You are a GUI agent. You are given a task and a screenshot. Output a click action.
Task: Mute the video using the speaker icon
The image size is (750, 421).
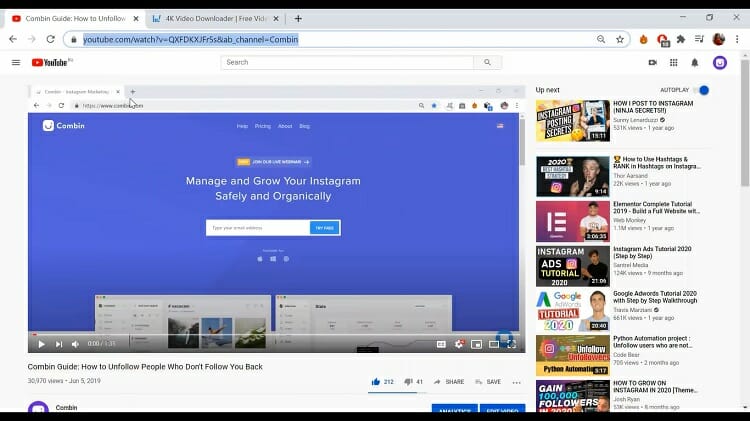[x=76, y=344]
